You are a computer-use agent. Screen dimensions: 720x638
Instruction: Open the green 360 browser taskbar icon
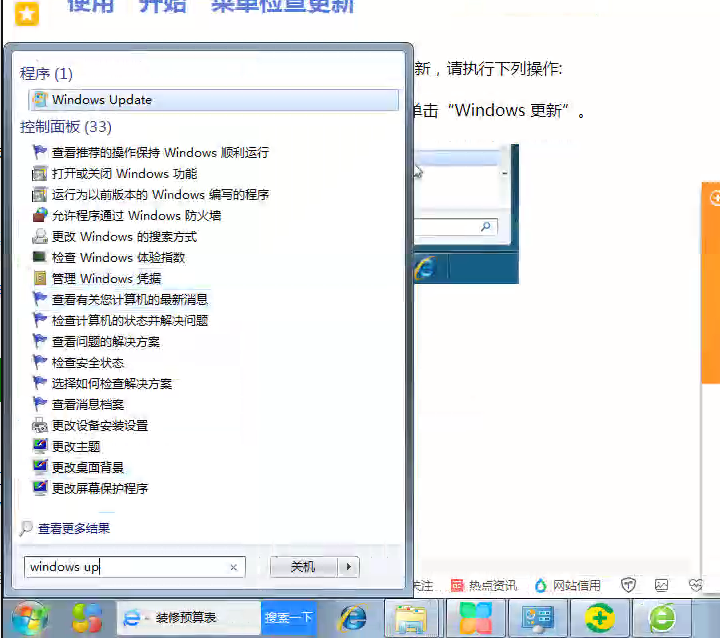662,618
